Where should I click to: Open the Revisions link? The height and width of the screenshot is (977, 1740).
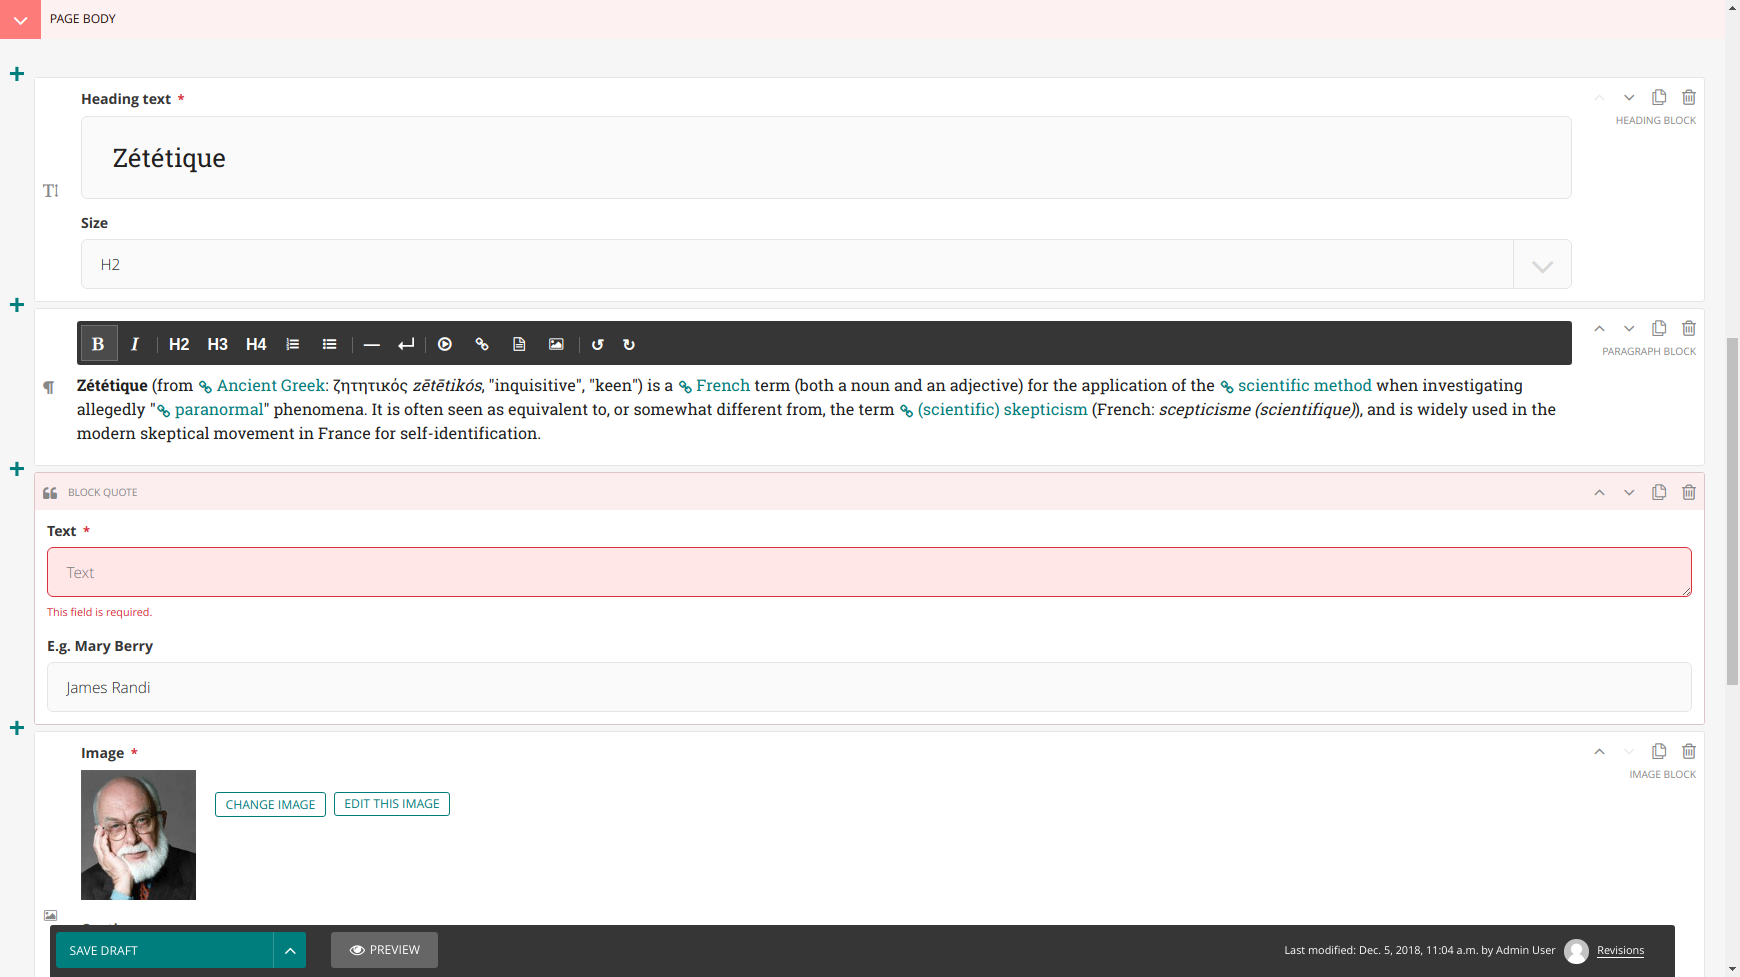point(1621,950)
